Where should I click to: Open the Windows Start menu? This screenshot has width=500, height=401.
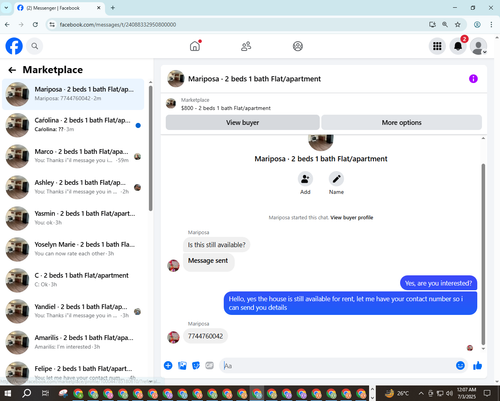(x=8, y=393)
